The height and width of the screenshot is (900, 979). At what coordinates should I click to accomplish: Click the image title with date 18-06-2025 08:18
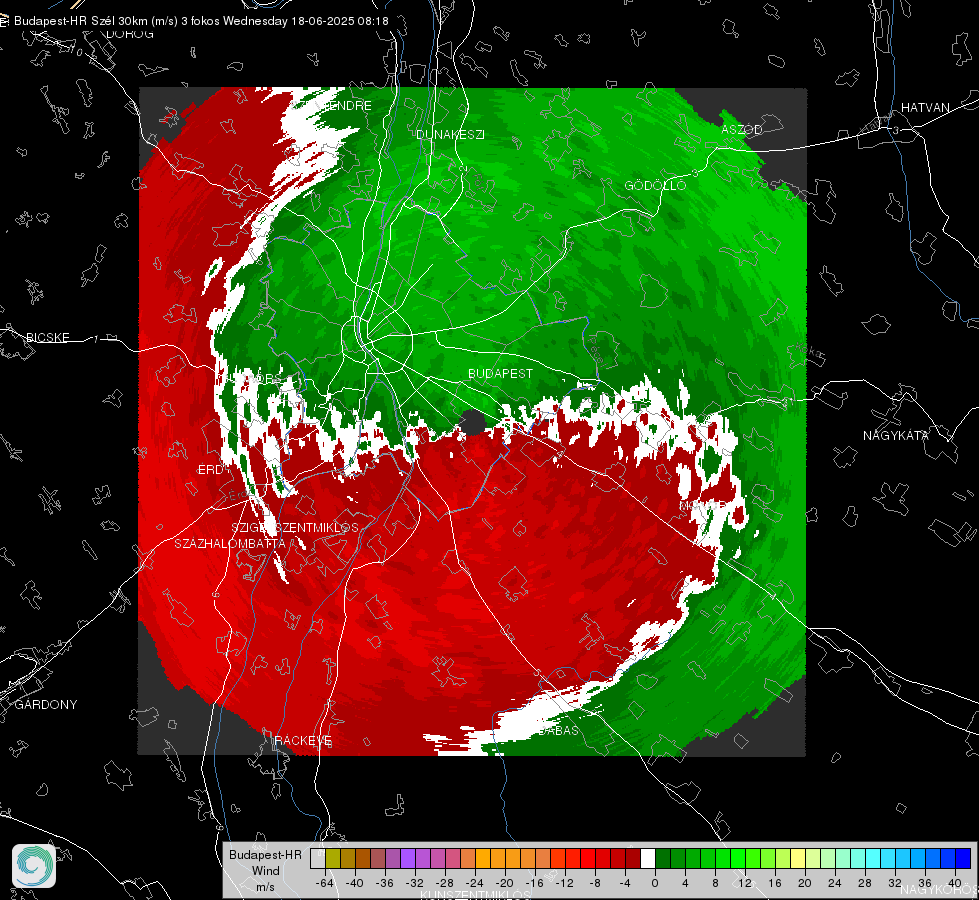coord(201,21)
